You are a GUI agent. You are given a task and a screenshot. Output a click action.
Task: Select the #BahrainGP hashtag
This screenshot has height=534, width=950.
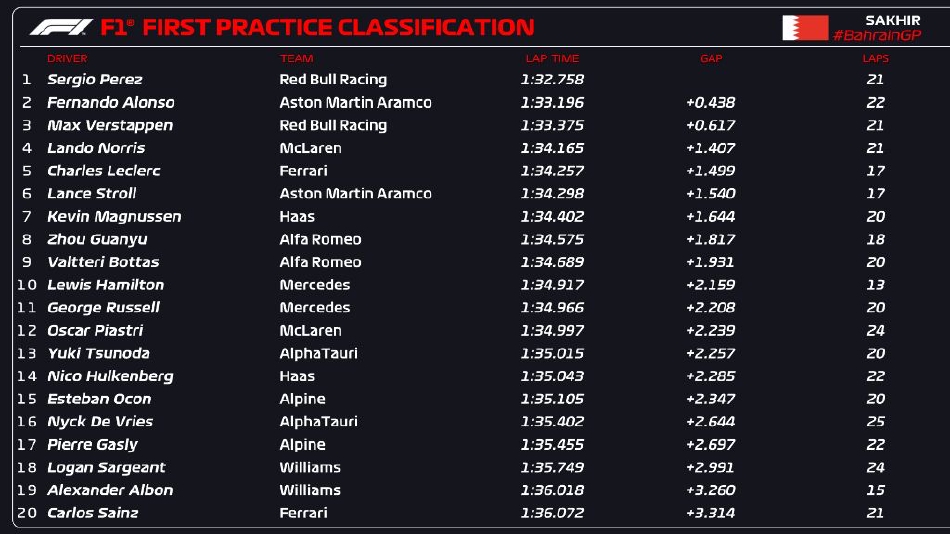(x=877, y=35)
